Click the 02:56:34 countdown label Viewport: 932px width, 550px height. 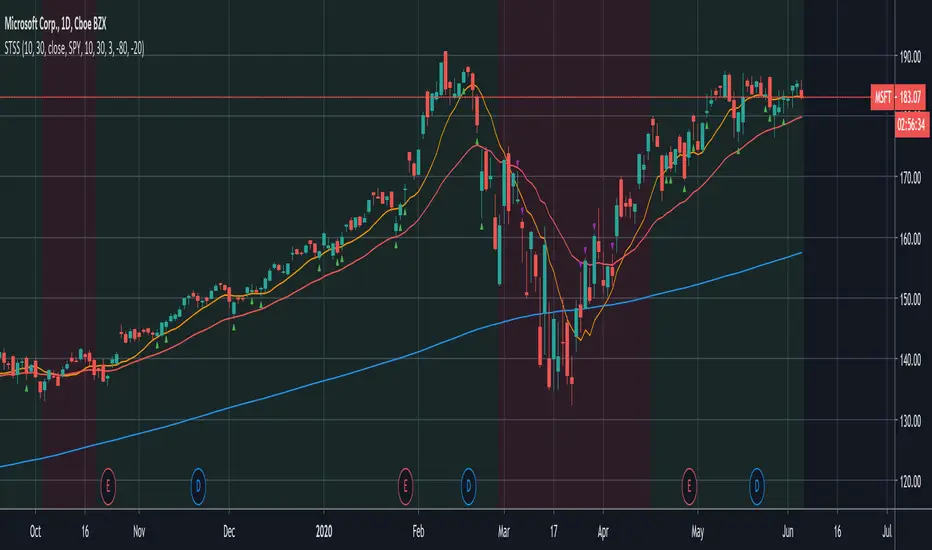point(911,125)
